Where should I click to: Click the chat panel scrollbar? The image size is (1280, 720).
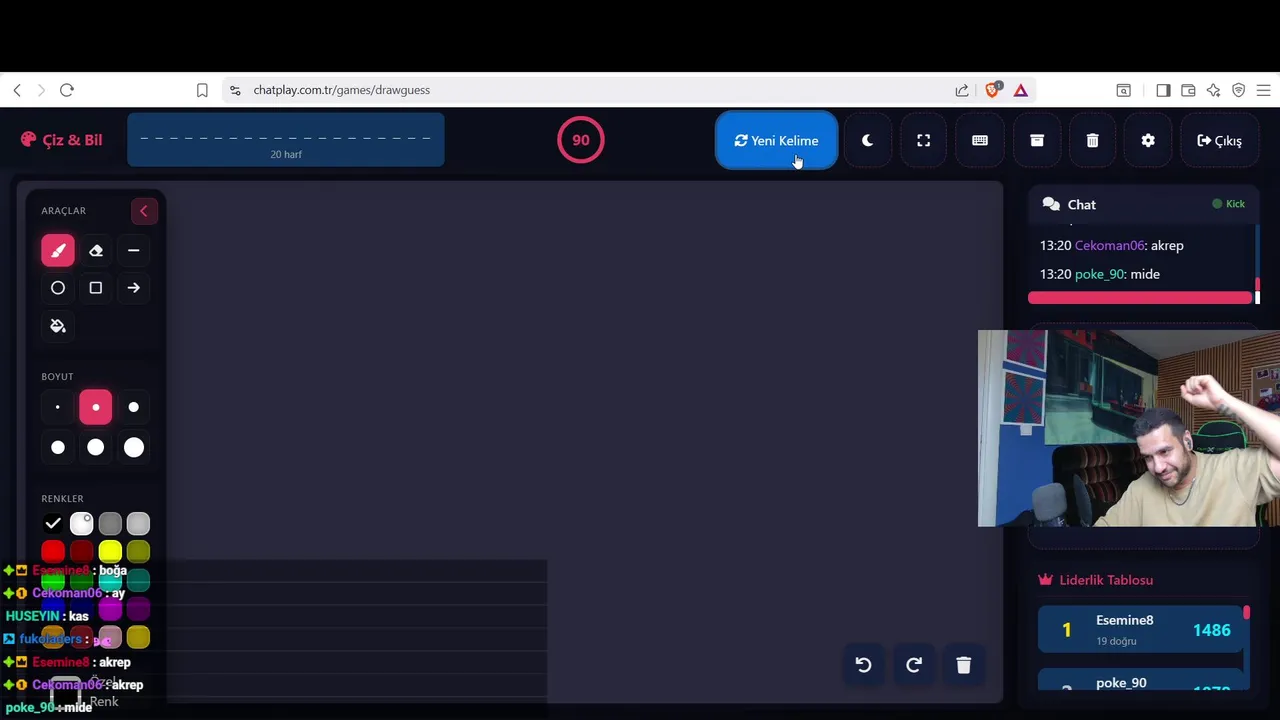(x=1258, y=258)
